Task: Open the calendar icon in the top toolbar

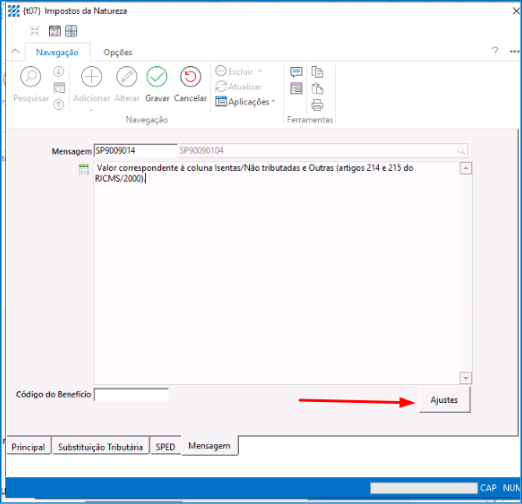Action: pyautogui.click(x=55, y=31)
